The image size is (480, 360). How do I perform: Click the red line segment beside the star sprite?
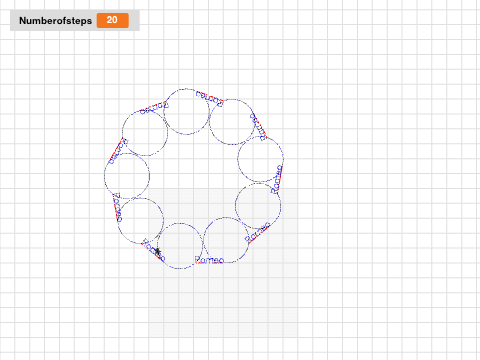point(153,251)
